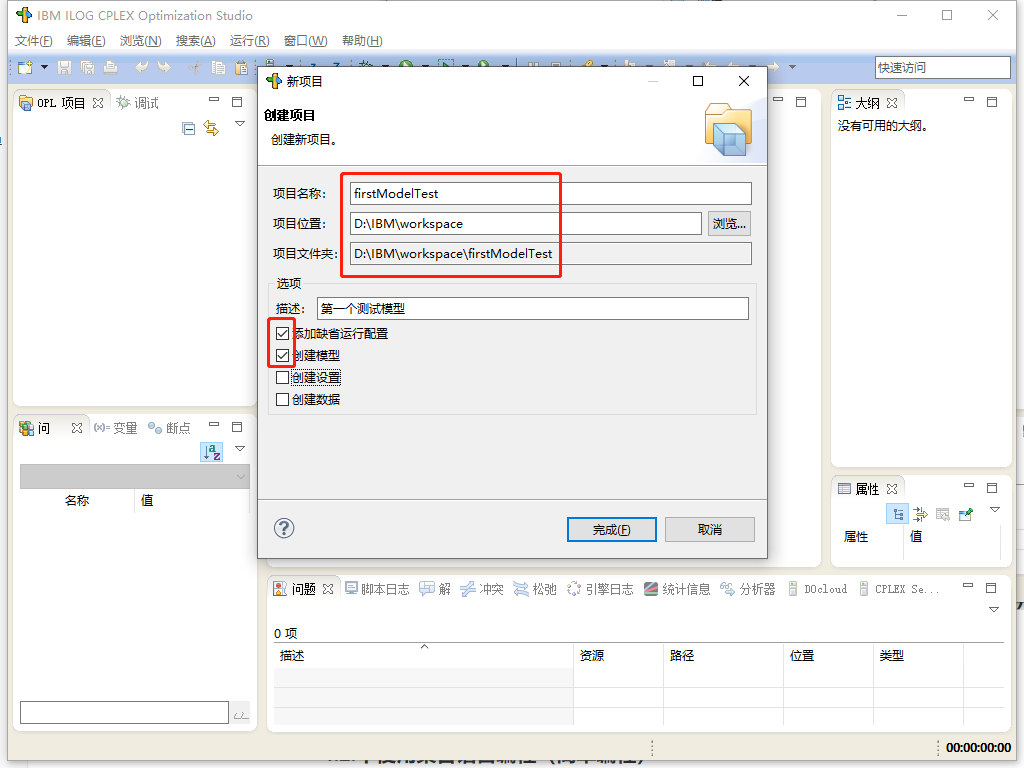Click the Save icon in the toolbar

click(x=63, y=67)
